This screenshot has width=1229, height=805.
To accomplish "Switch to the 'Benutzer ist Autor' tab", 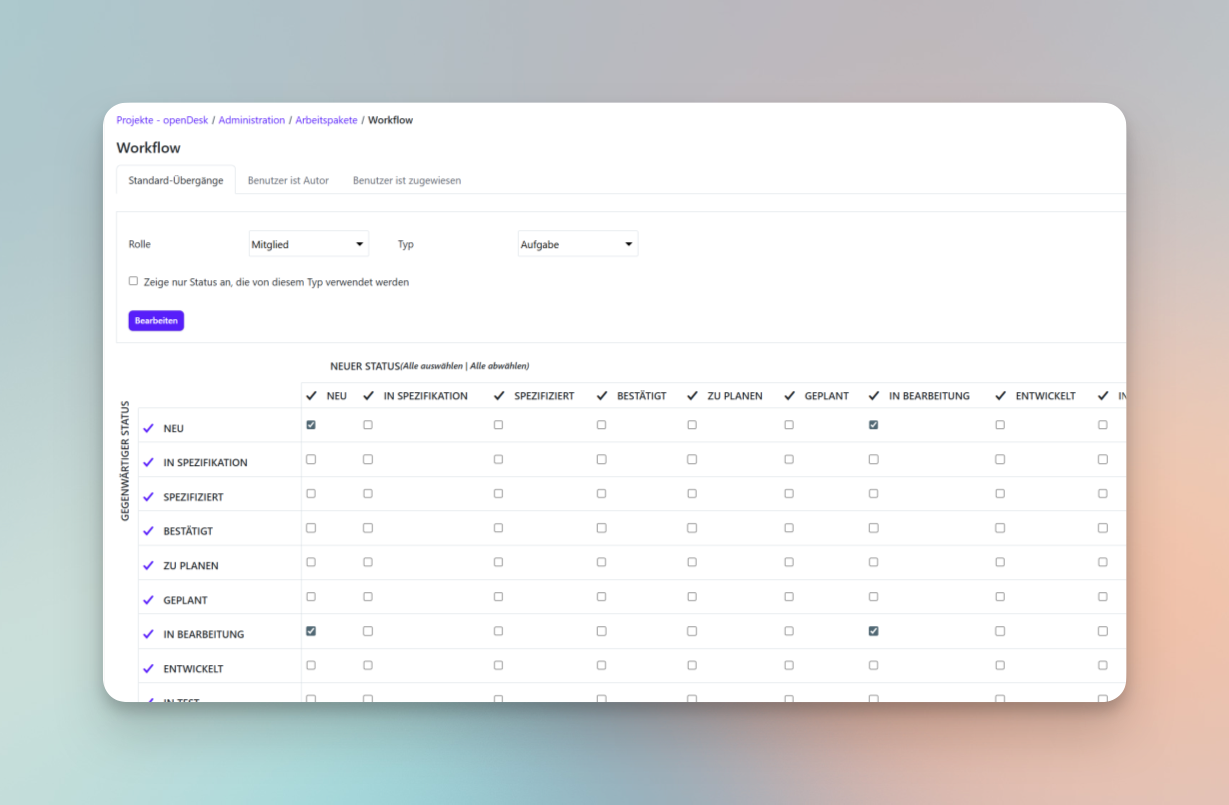I will tap(288, 180).
